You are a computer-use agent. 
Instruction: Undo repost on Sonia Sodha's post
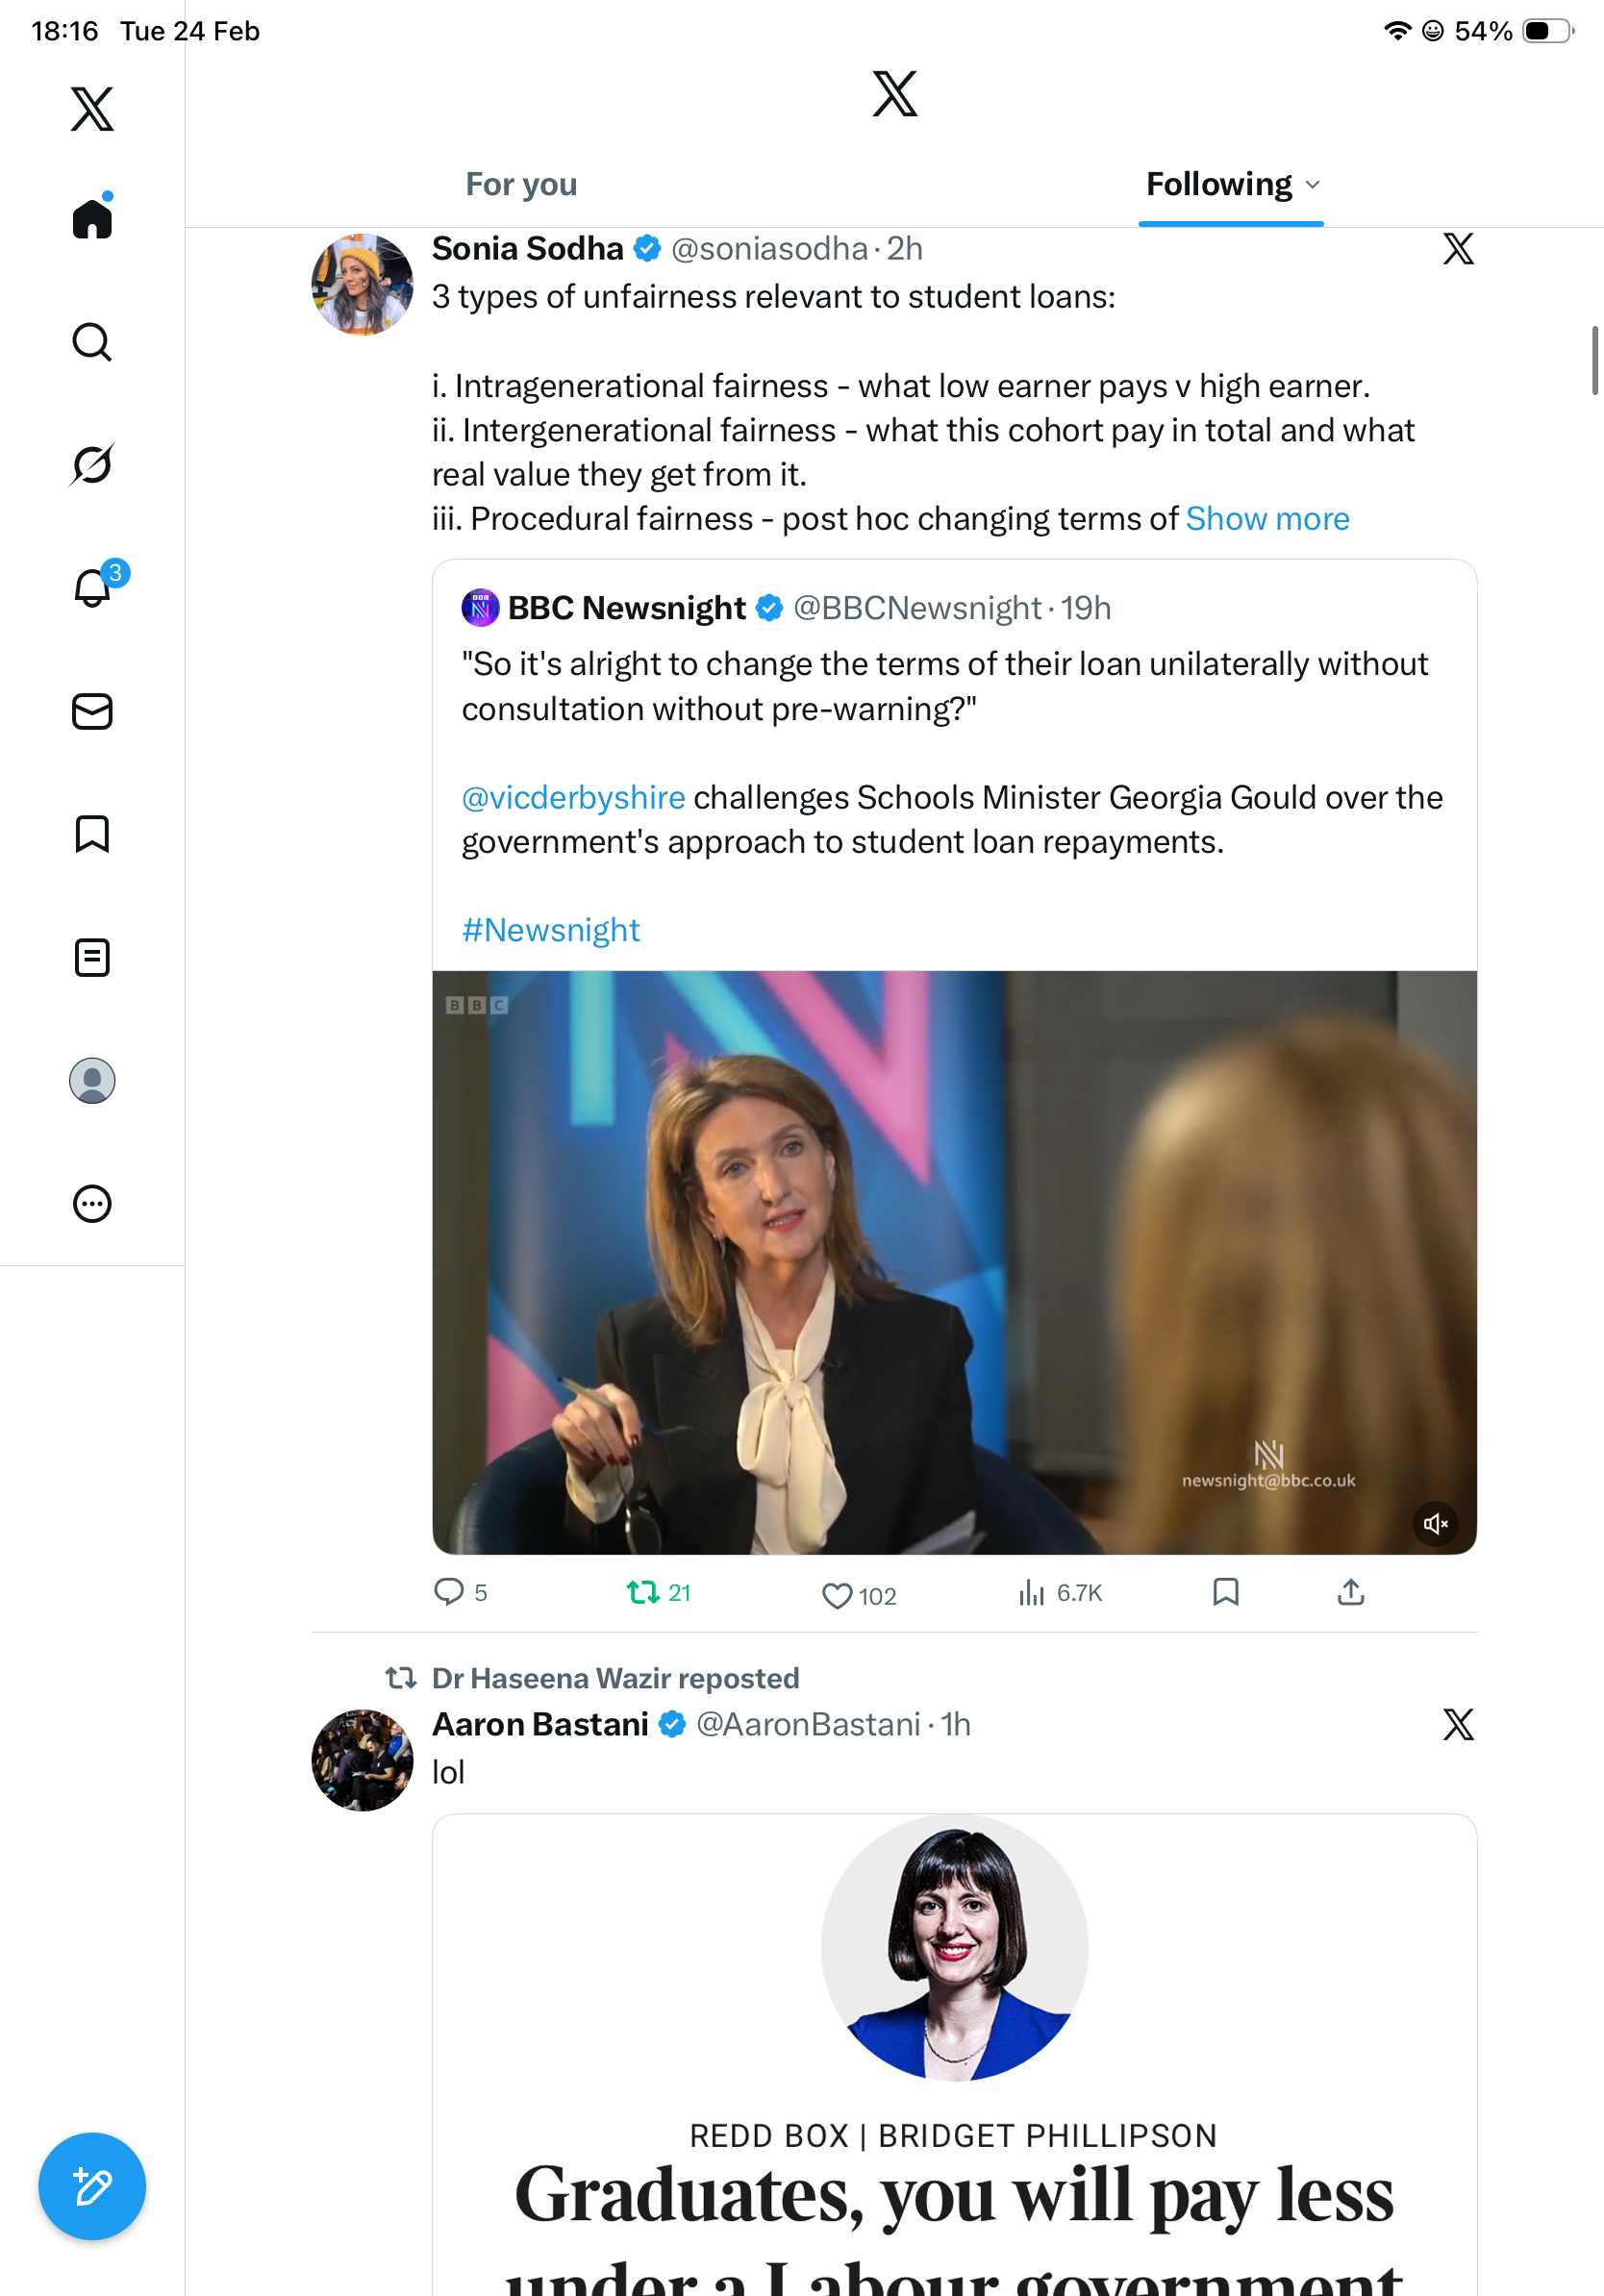[x=642, y=1592]
